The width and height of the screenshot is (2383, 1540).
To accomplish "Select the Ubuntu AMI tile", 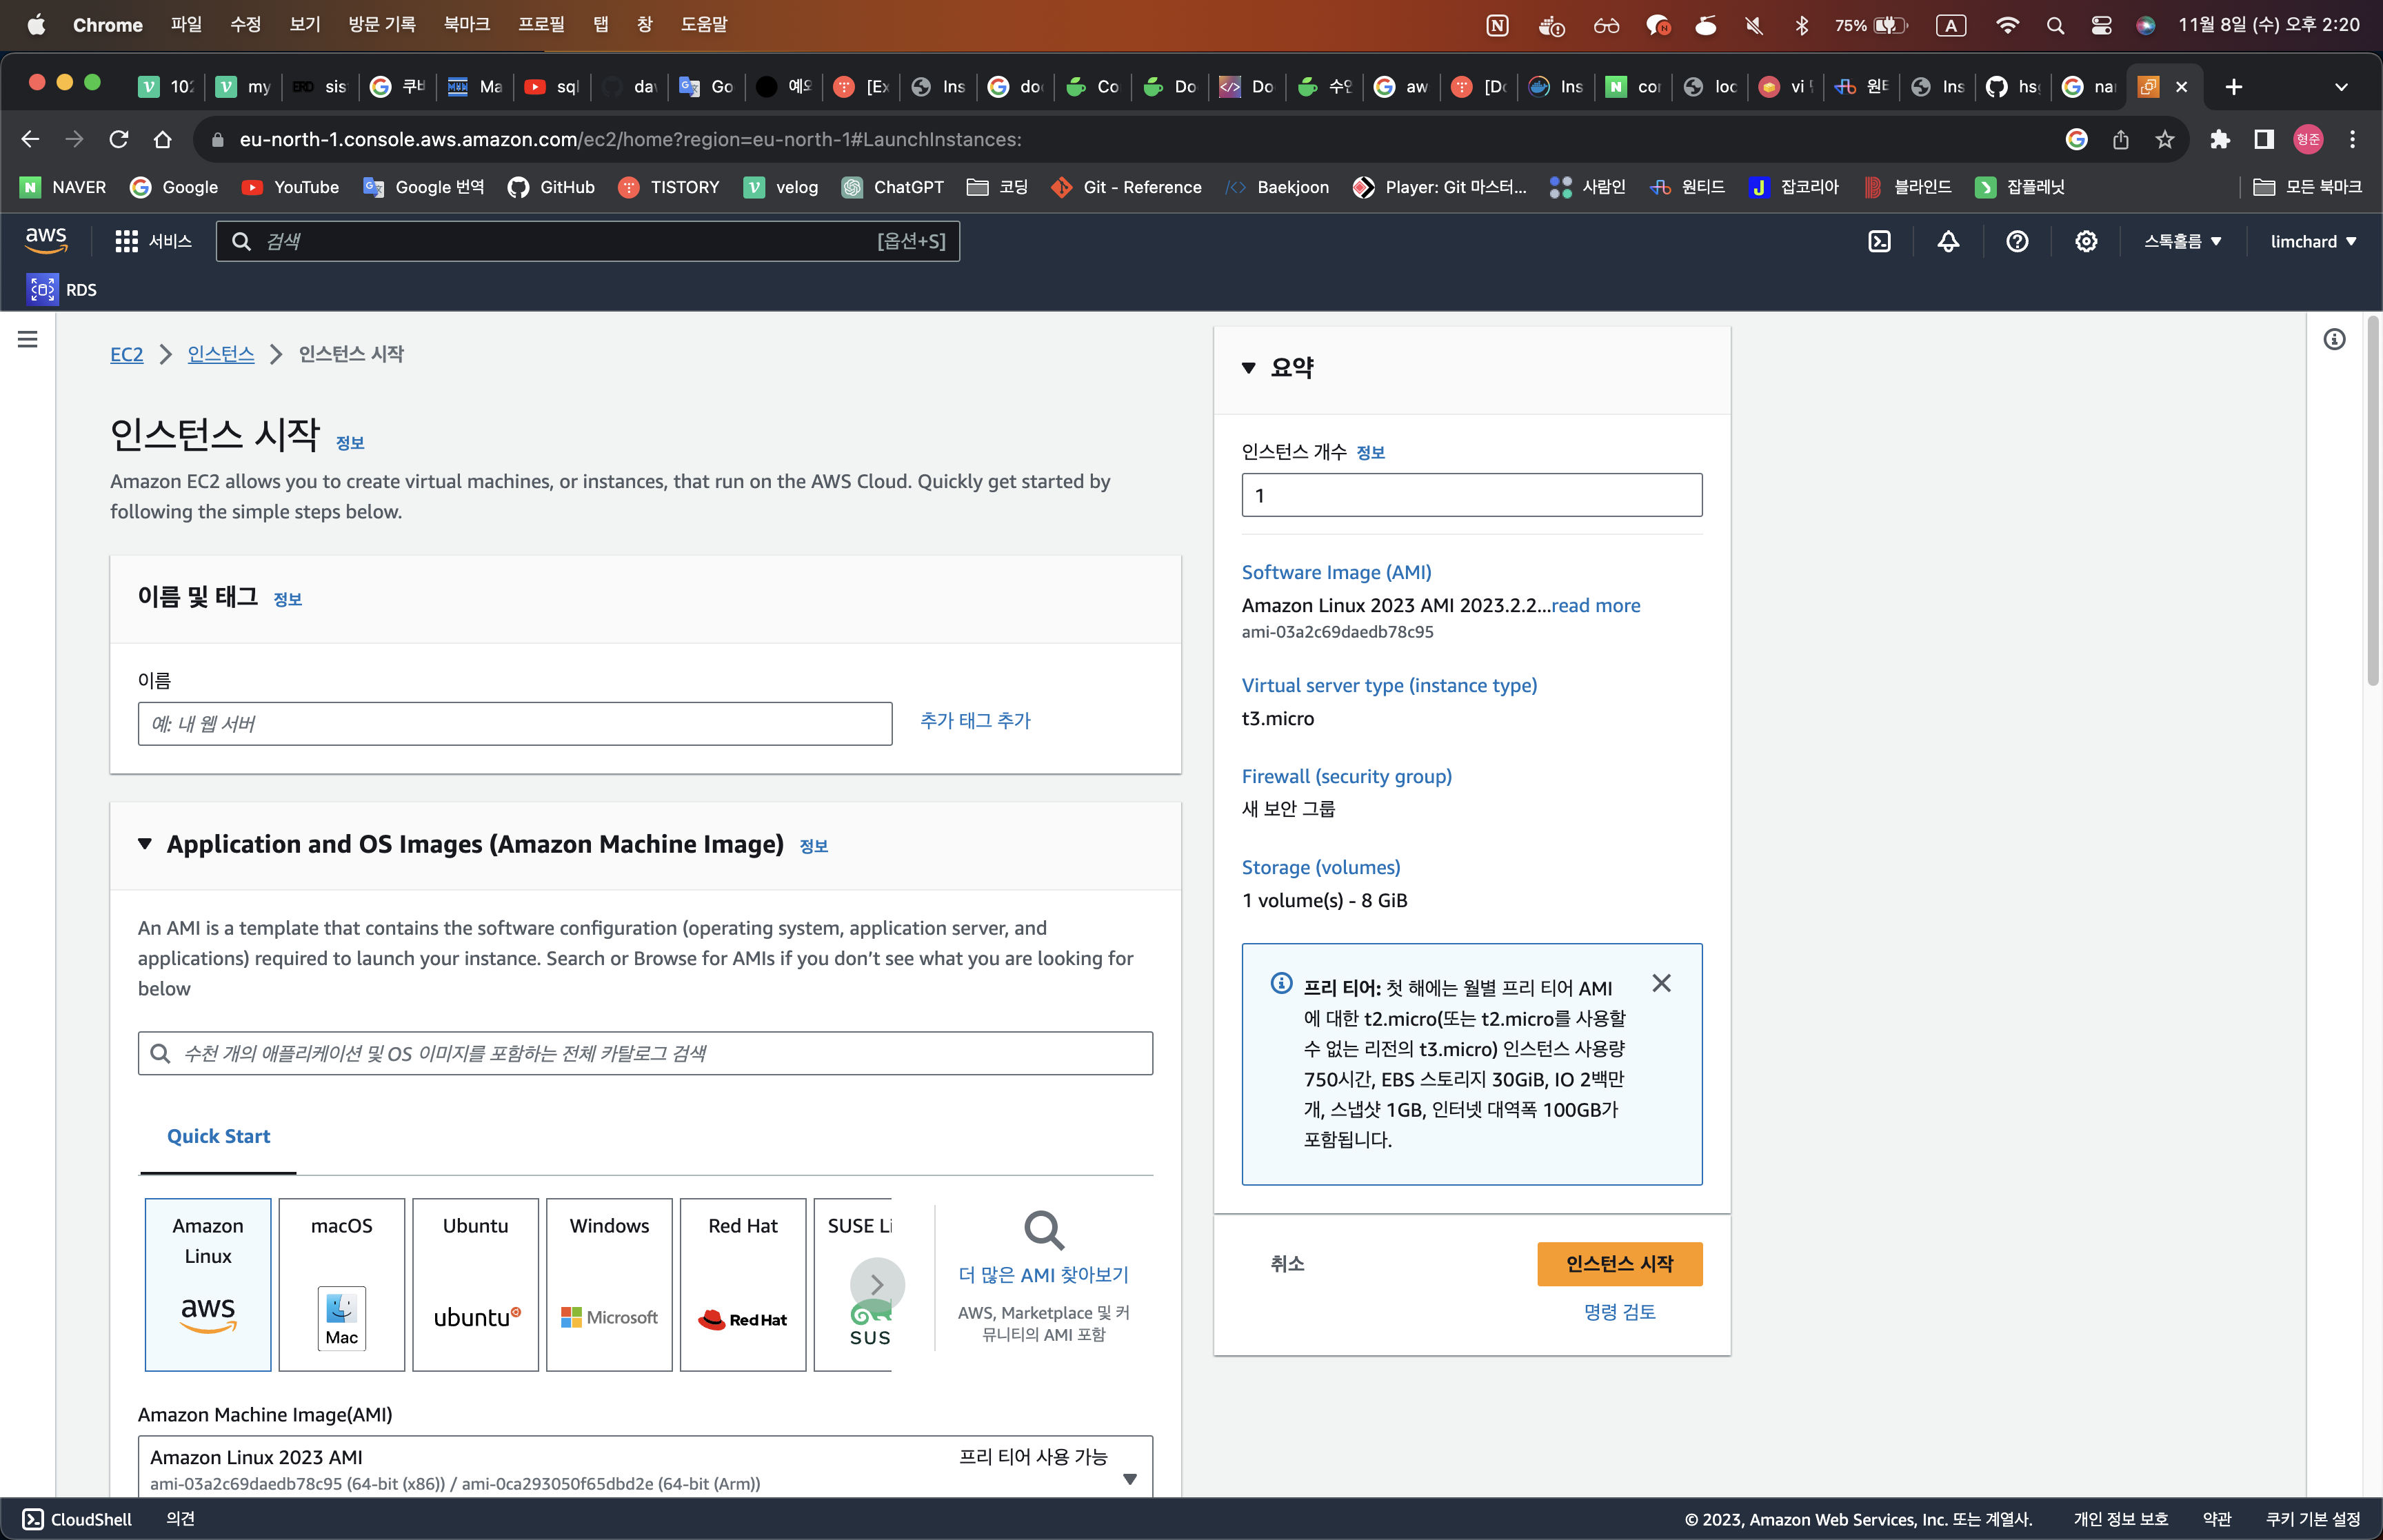I will (475, 1284).
